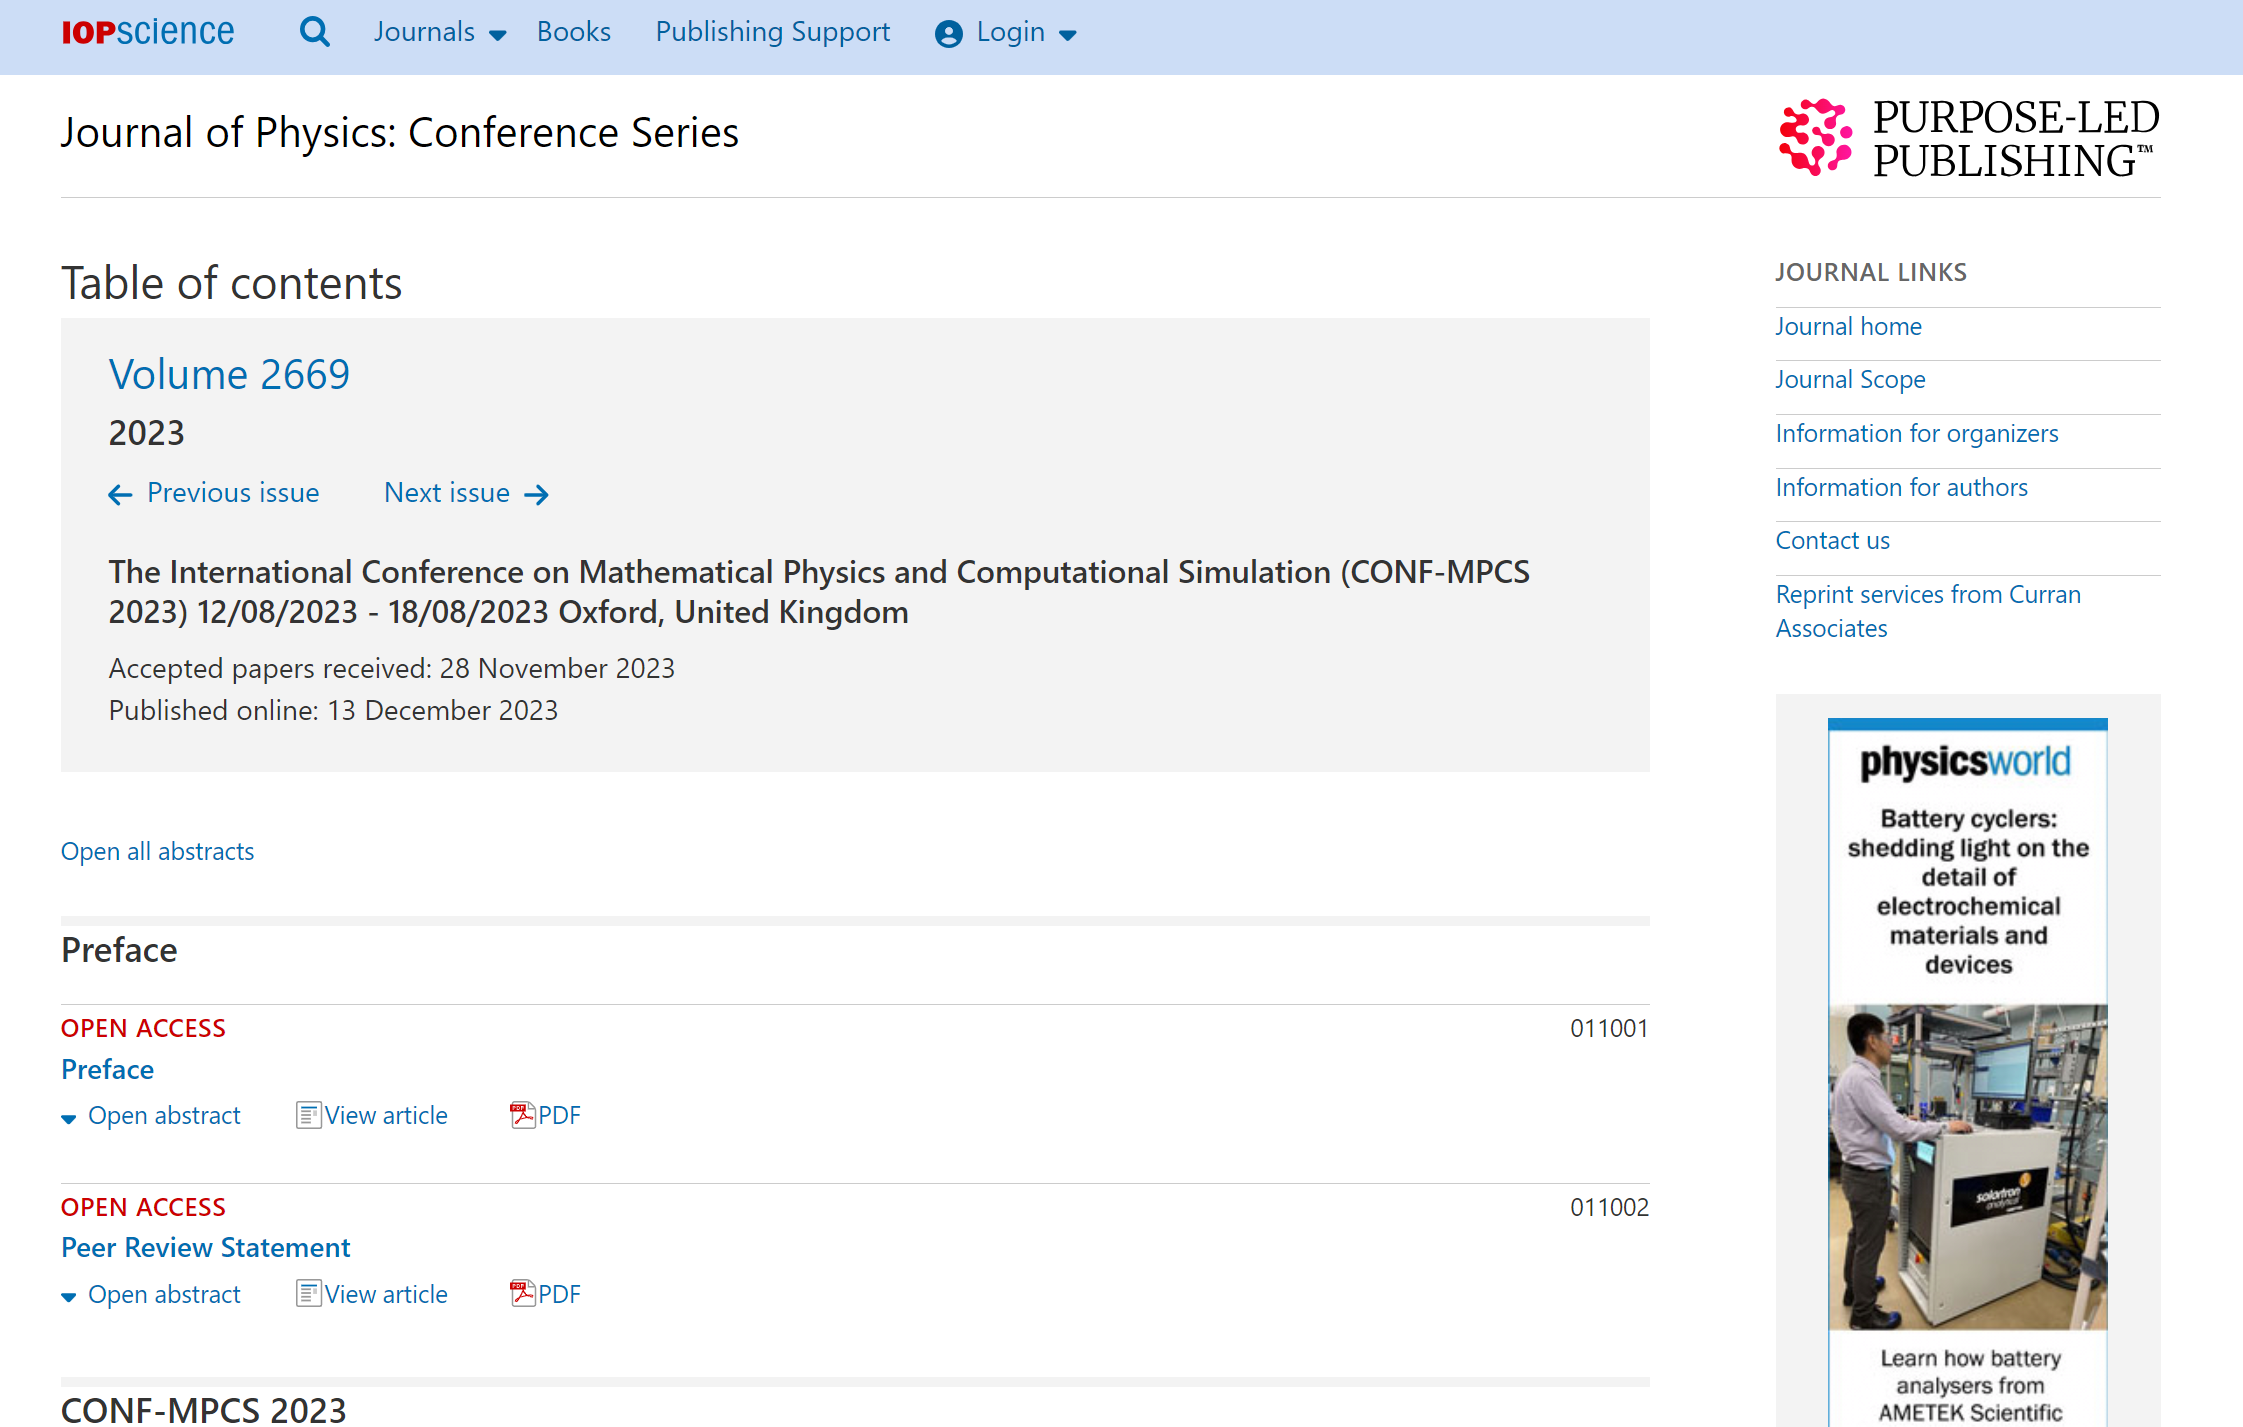Click the View article icon for Preface
The image size is (2243, 1427).
[x=309, y=1114]
